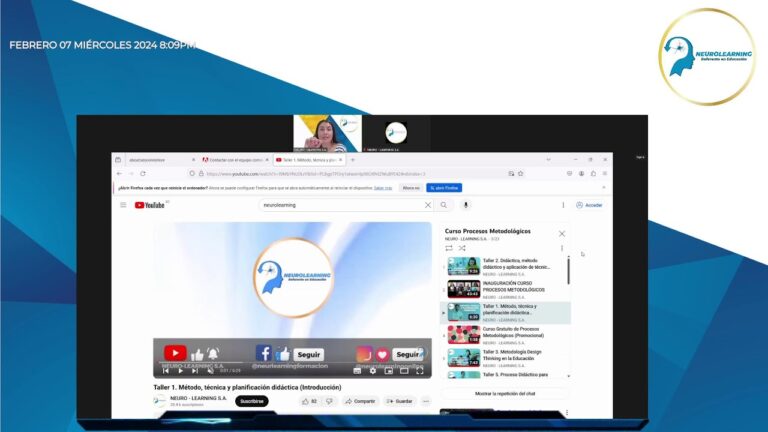Click Ahora no in notification bar
Viewport: 768px width, 432px height.
tap(411, 188)
